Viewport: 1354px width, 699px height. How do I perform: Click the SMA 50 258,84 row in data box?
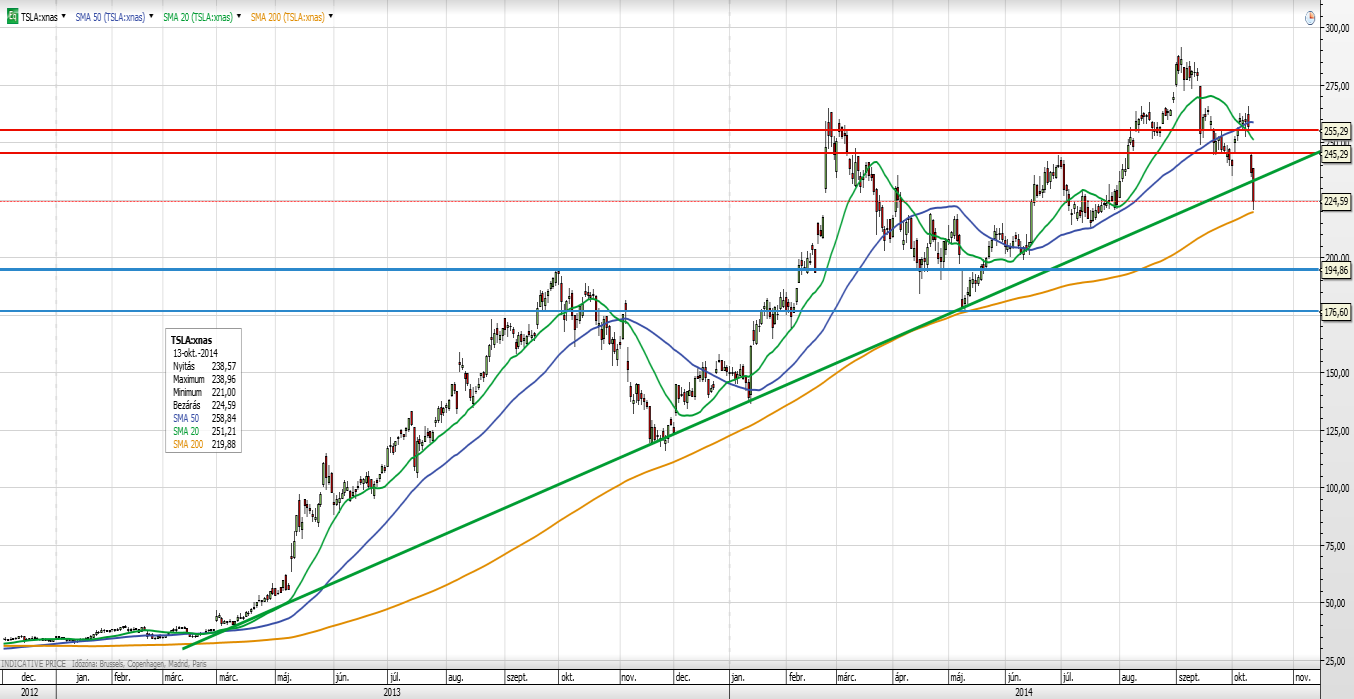pos(203,418)
